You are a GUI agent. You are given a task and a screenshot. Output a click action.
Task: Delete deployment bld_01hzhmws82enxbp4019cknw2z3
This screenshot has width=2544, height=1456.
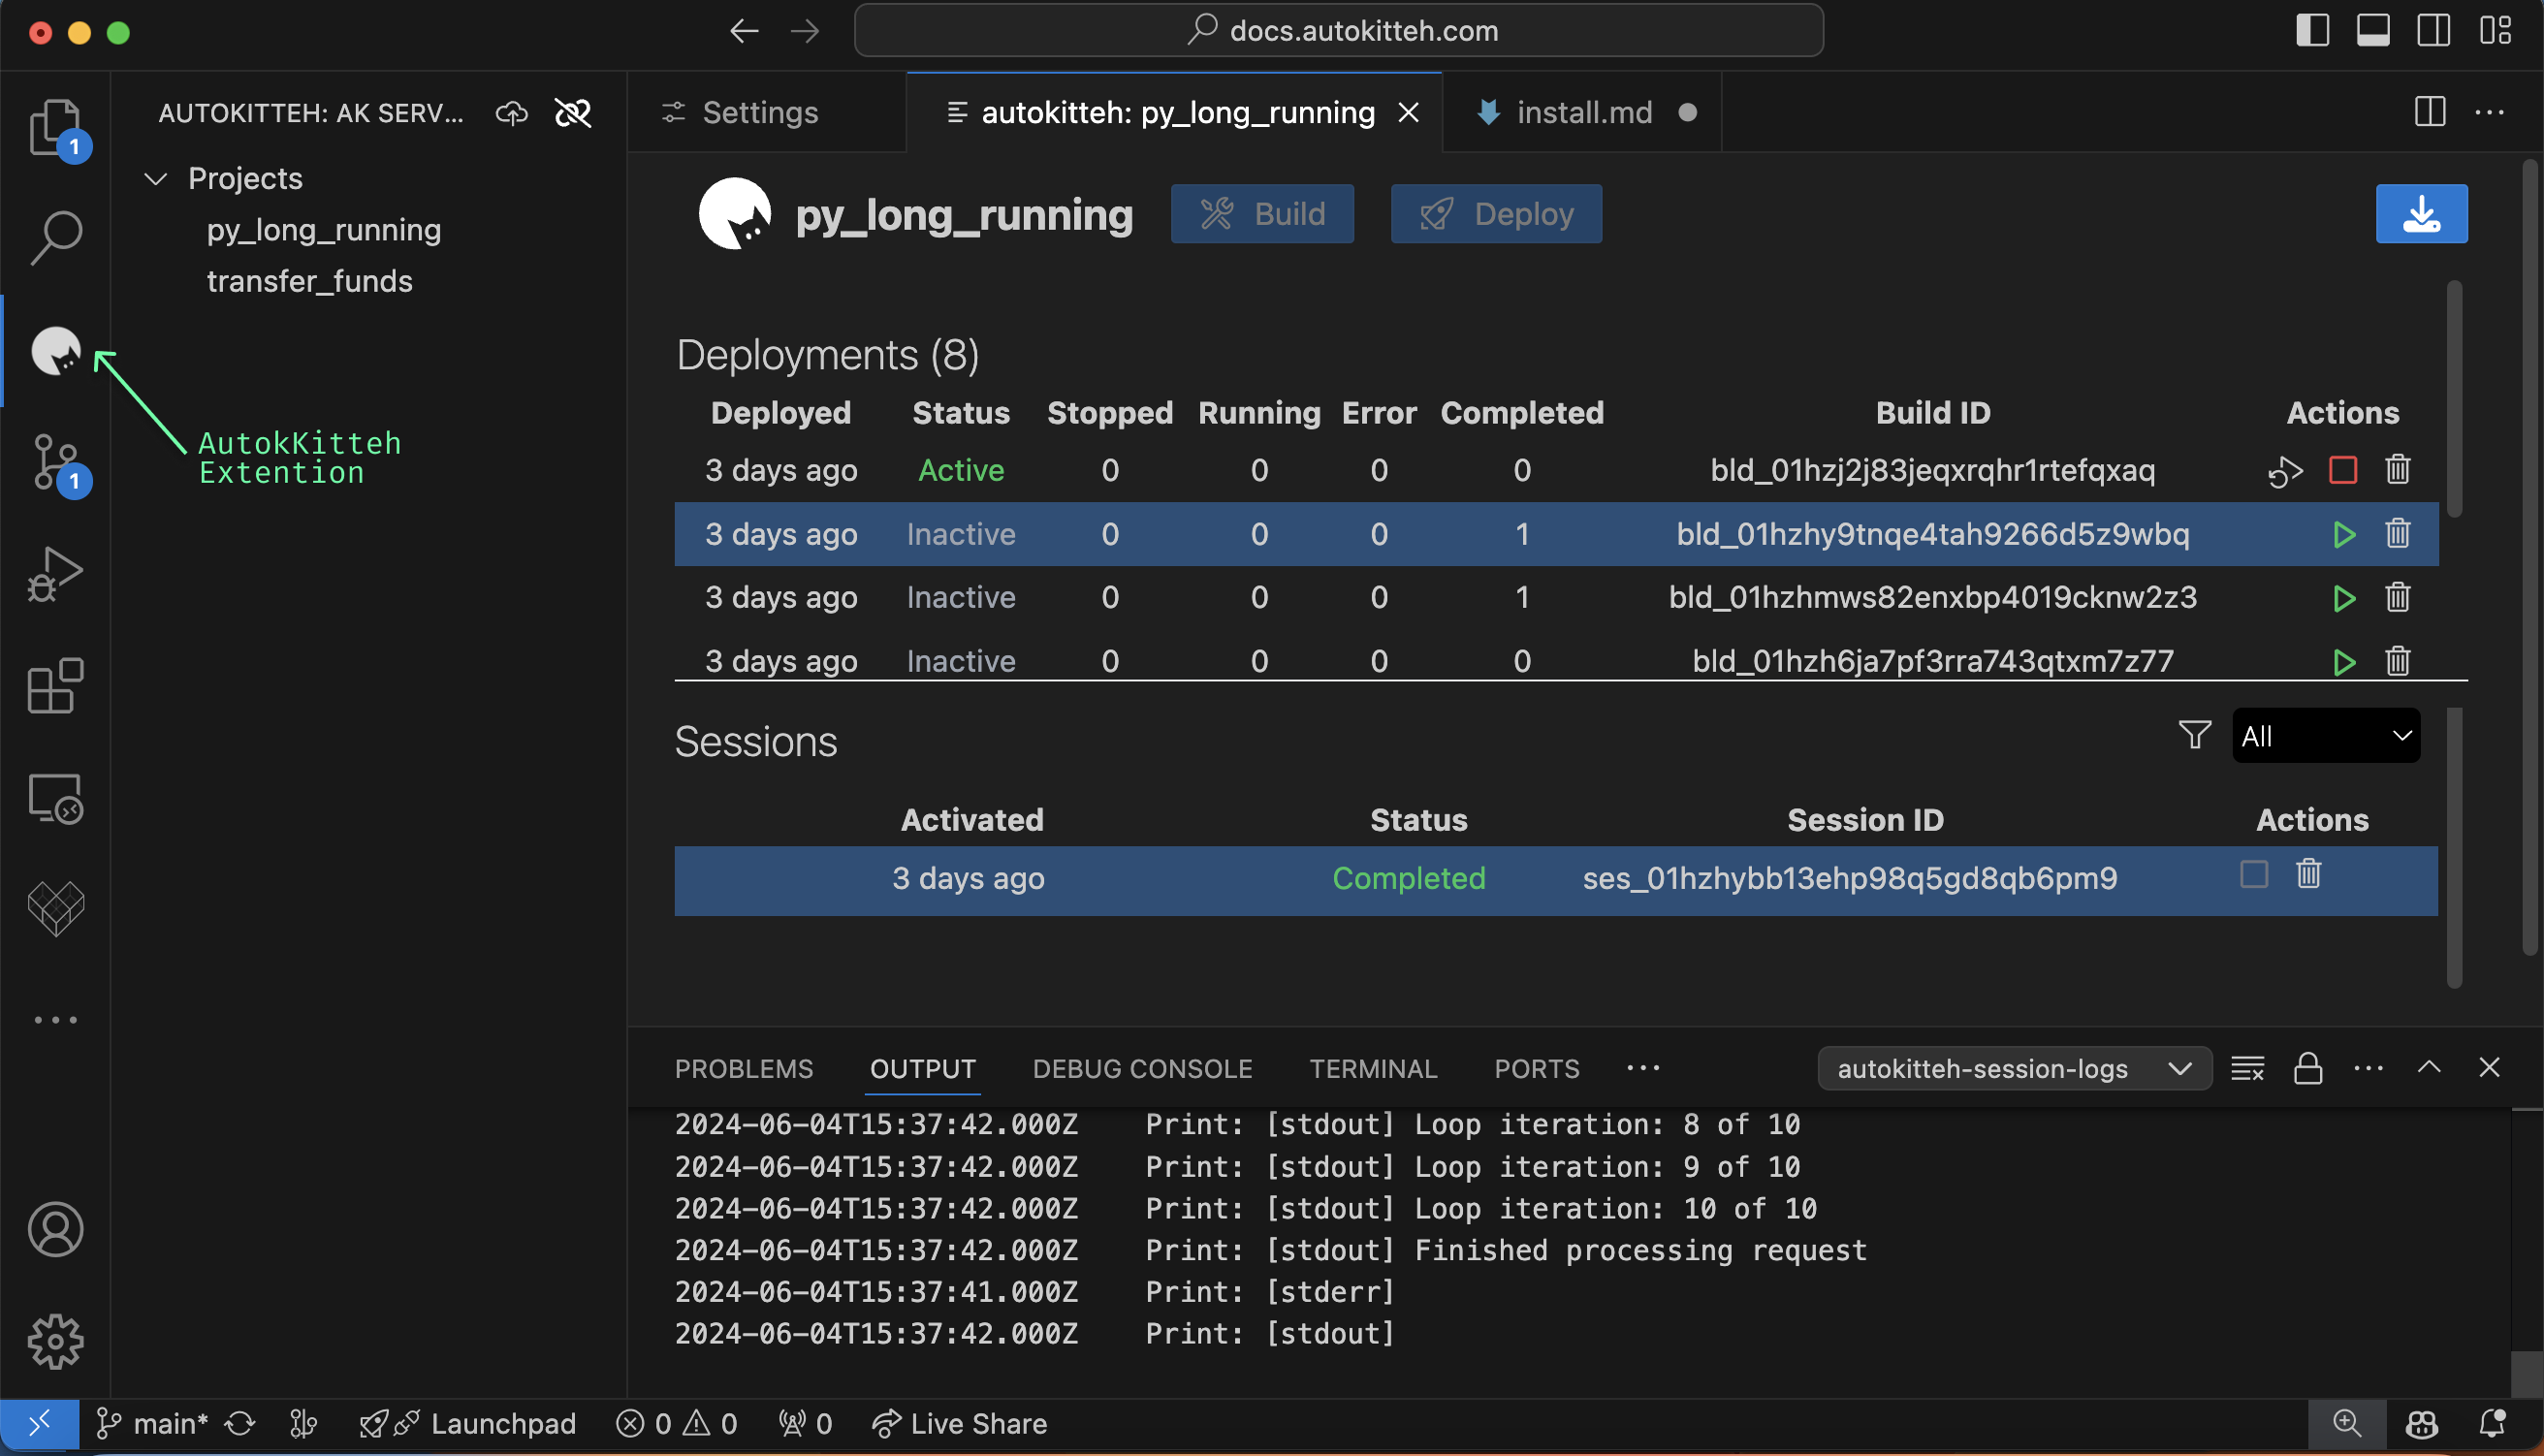click(x=2398, y=597)
